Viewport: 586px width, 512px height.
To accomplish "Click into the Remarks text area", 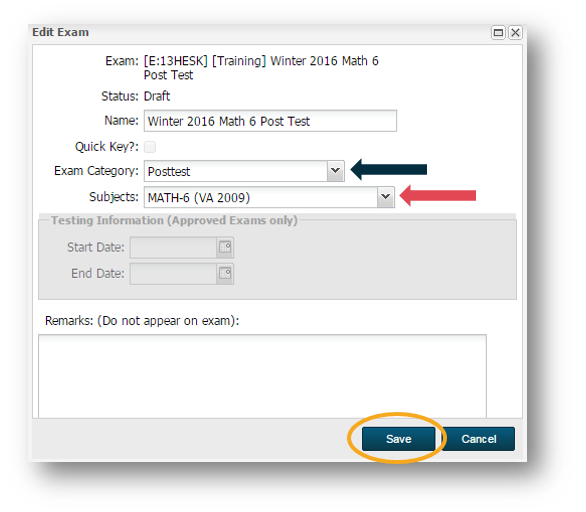I will pyautogui.click(x=262, y=376).
